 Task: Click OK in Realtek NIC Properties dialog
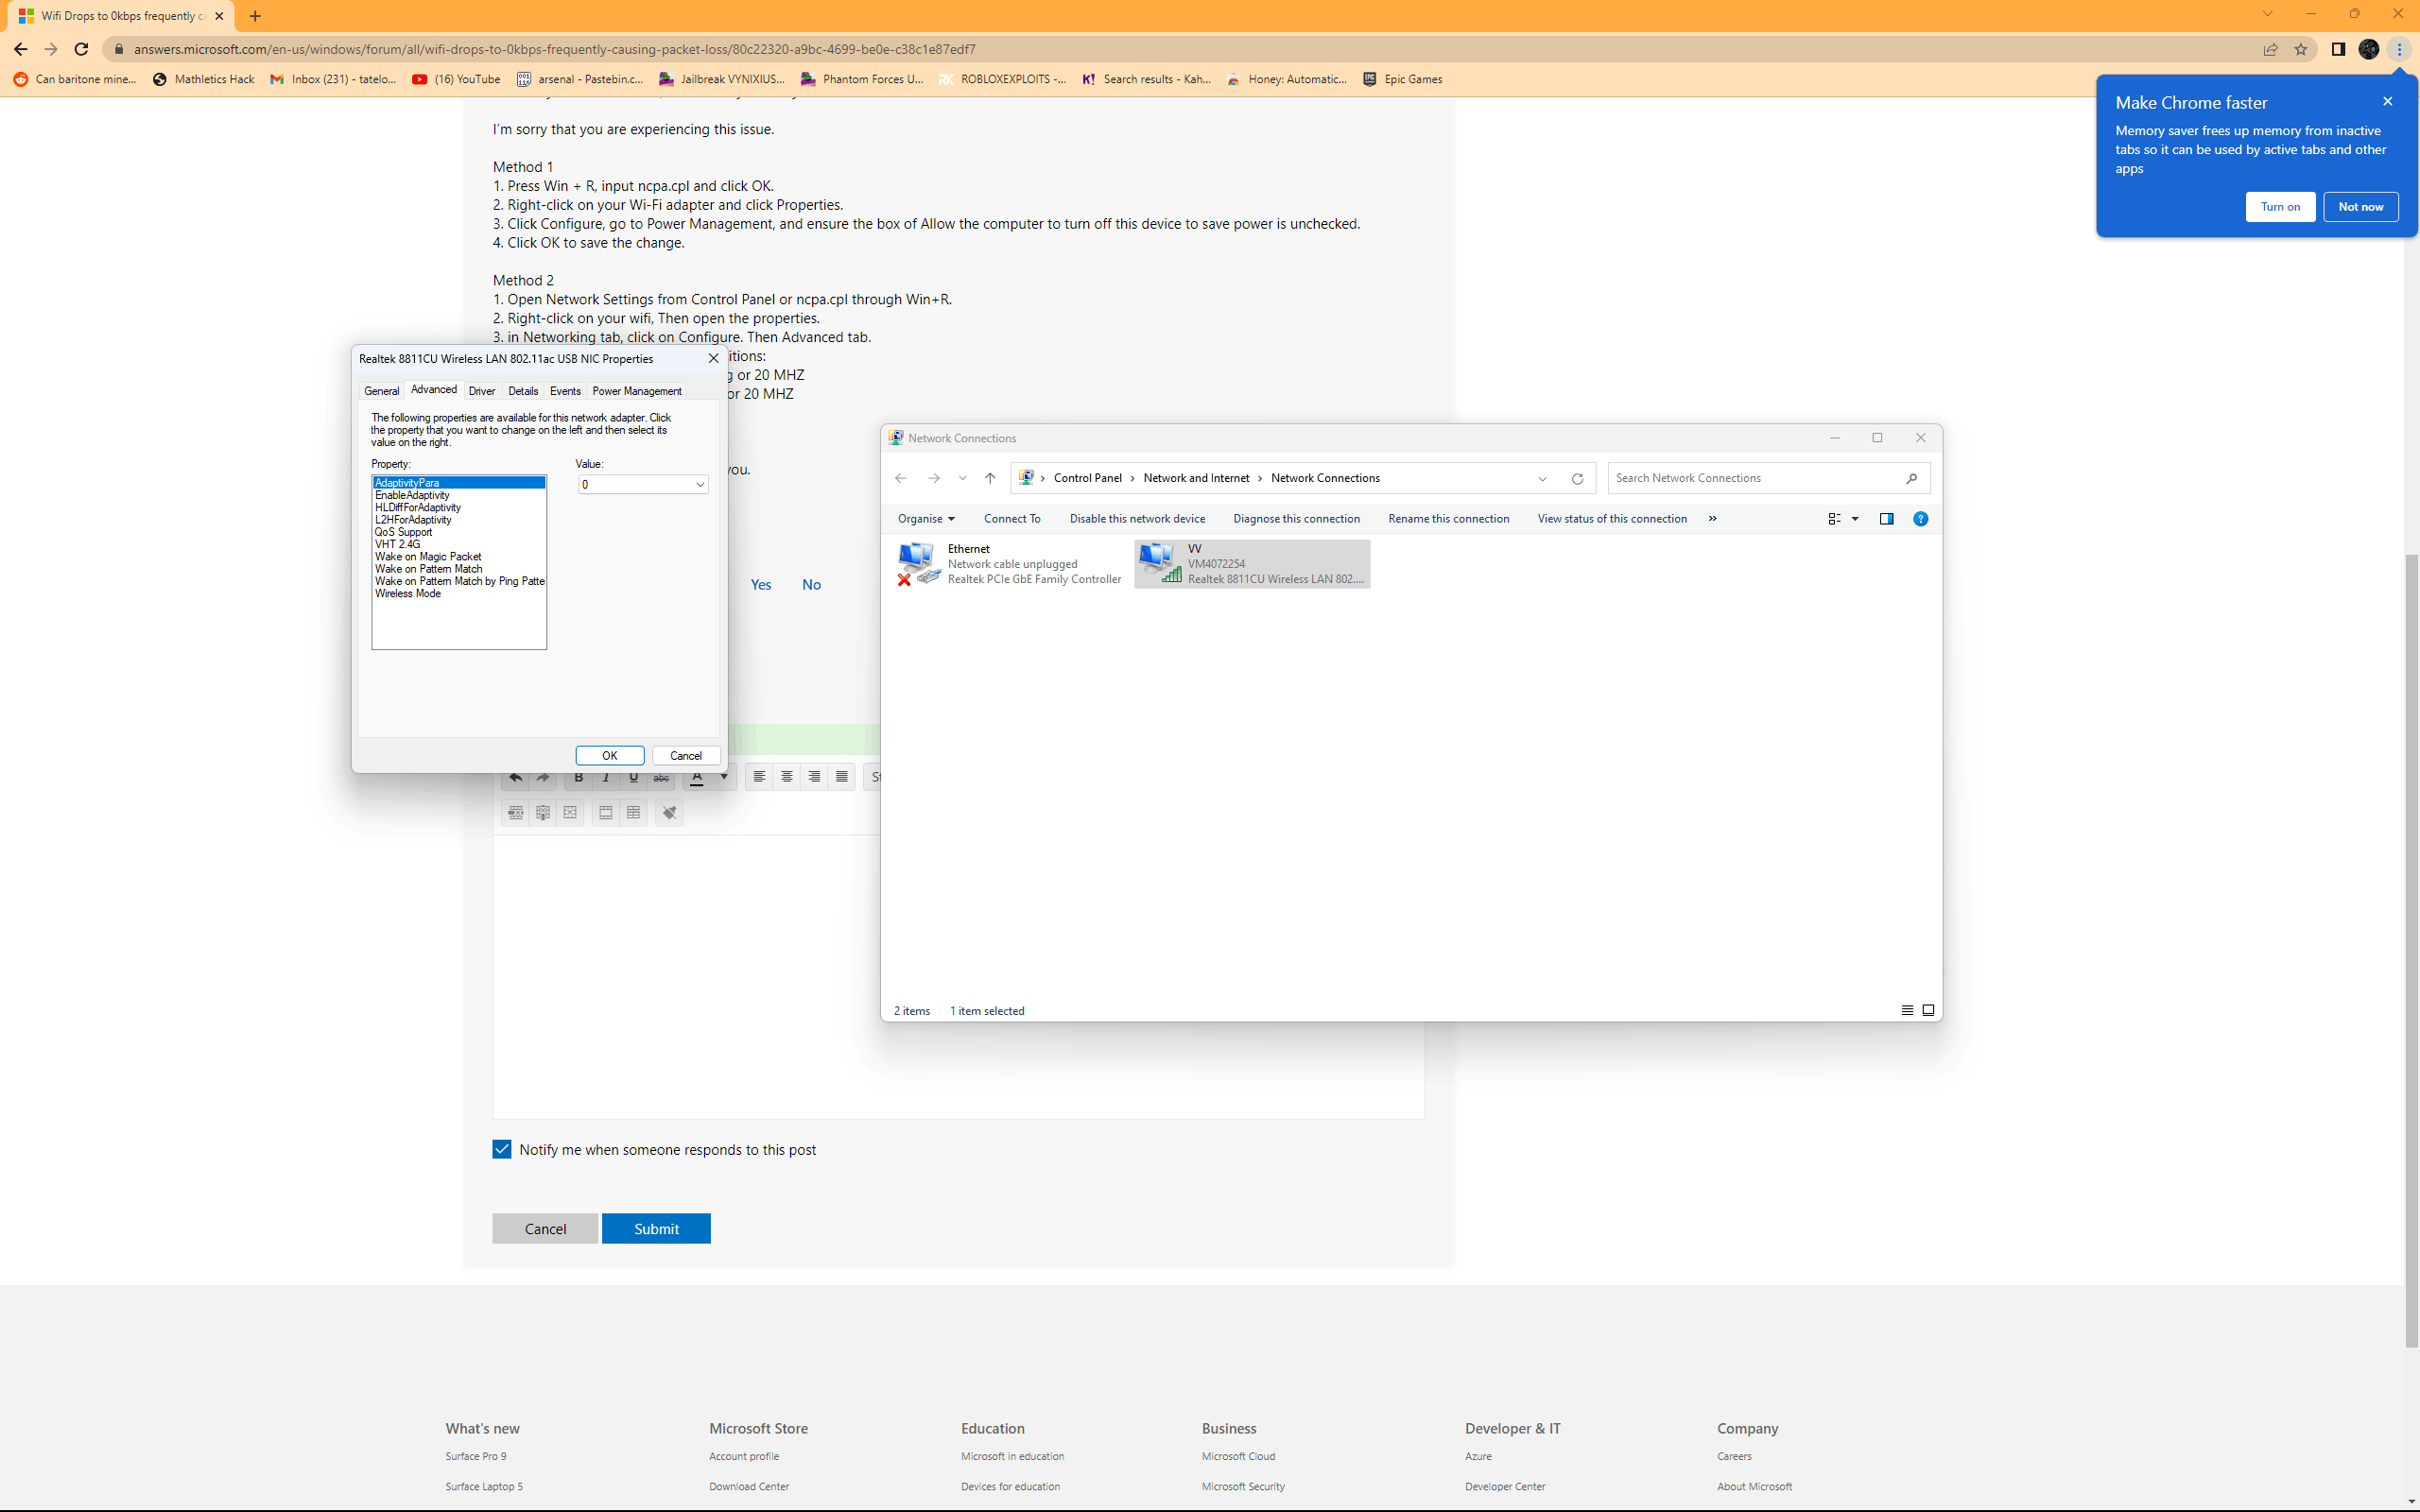tap(608, 754)
